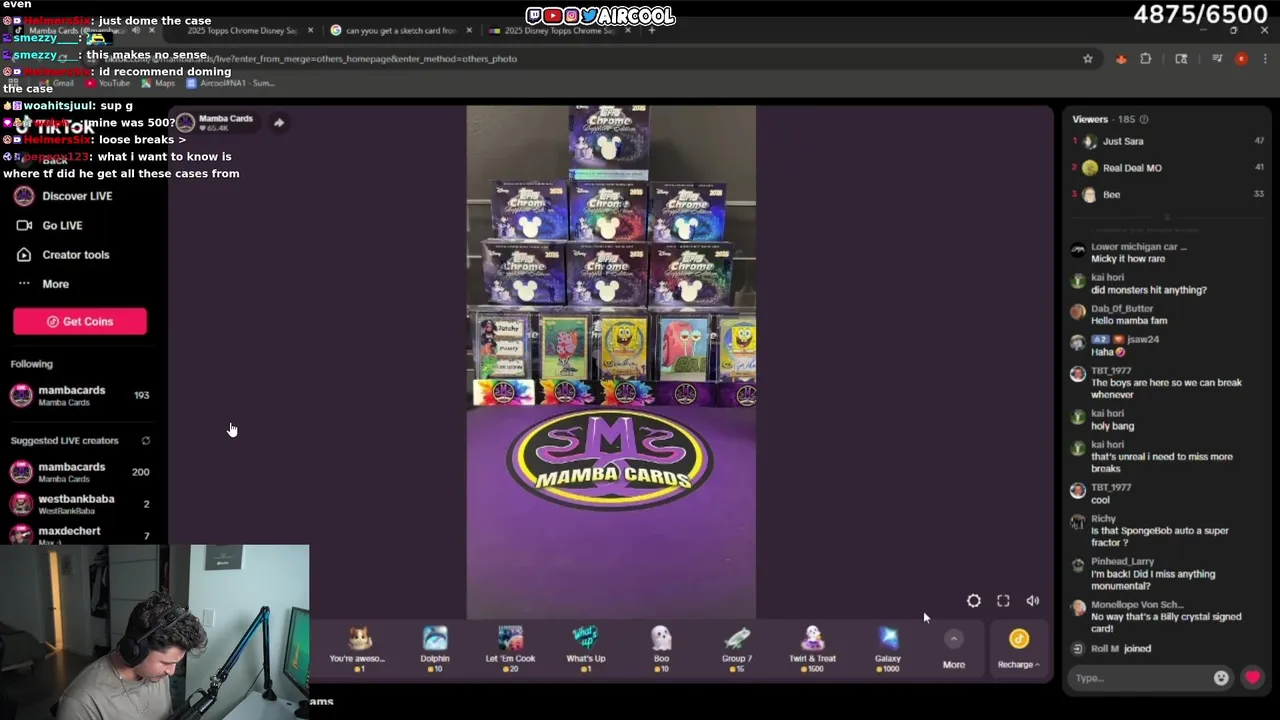Open Maps bookmark
This screenshot has height=720, width=1280.
[x=158, y=83]
